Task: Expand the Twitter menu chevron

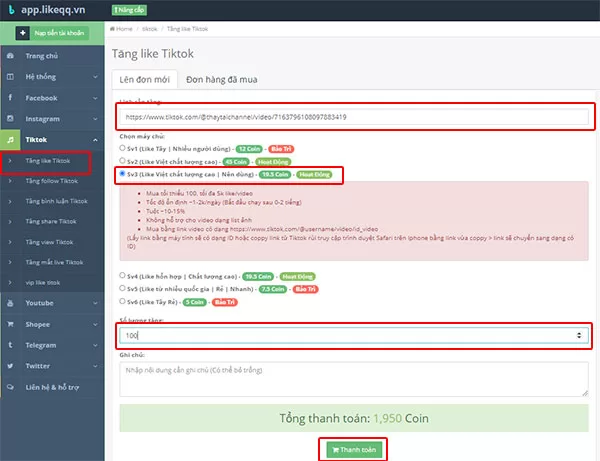Action: [95, 366]
